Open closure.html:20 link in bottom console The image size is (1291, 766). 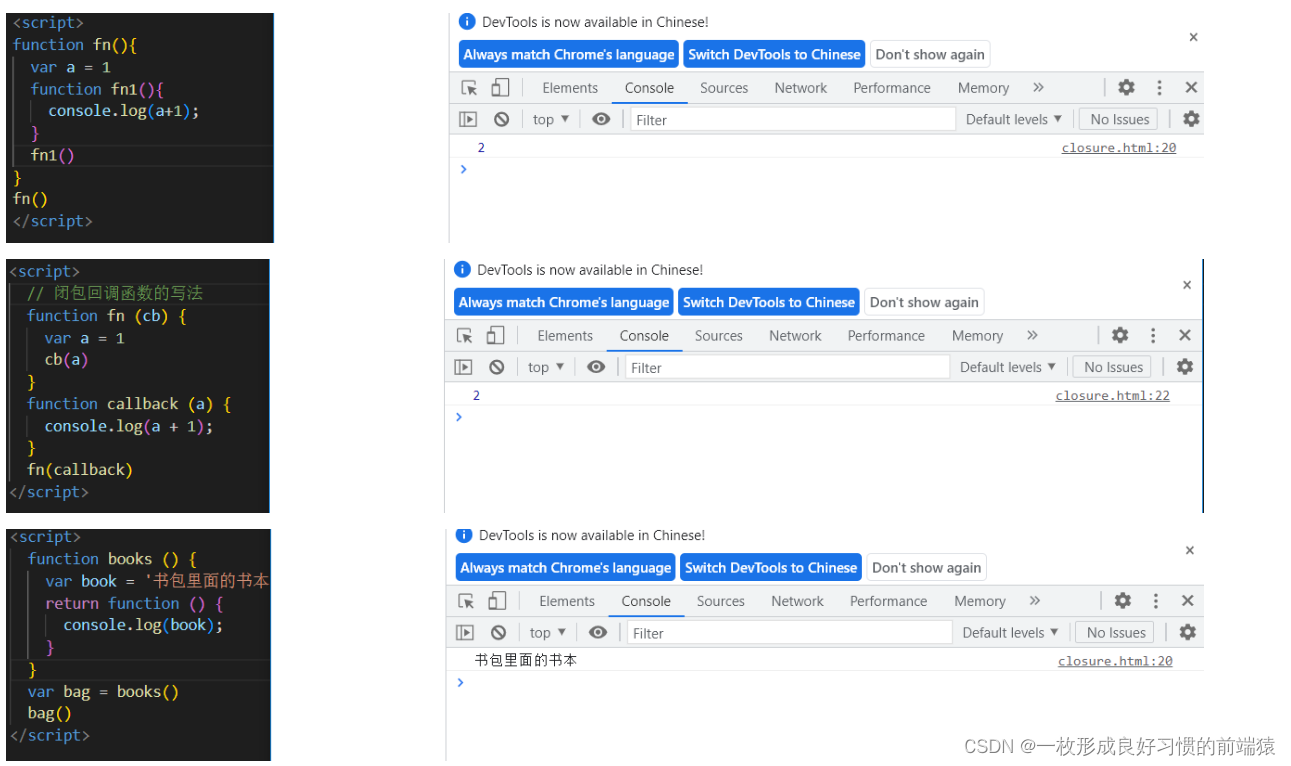[1115, 661]
